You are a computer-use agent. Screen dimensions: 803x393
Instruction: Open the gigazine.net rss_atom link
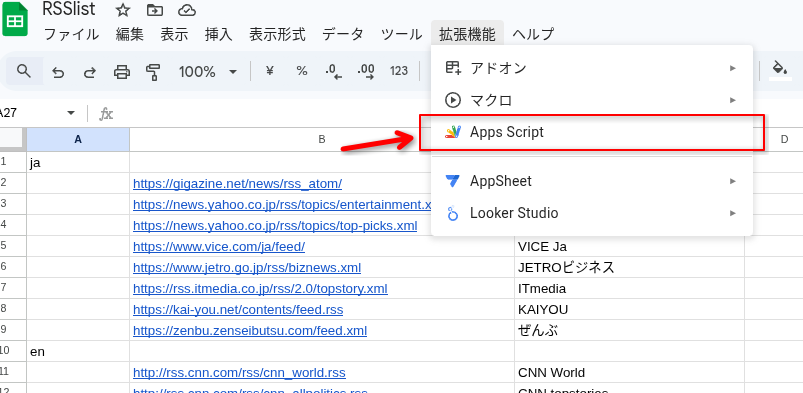[x=237, y=183]
